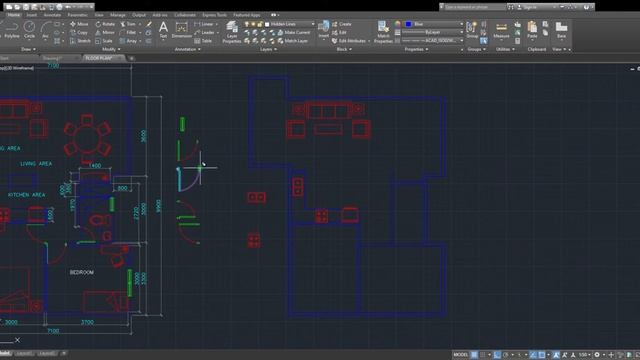The height and width of the screenshot is (360, 640).
Task: Click Match Properties tool
Action: click(x=383, y=32)
